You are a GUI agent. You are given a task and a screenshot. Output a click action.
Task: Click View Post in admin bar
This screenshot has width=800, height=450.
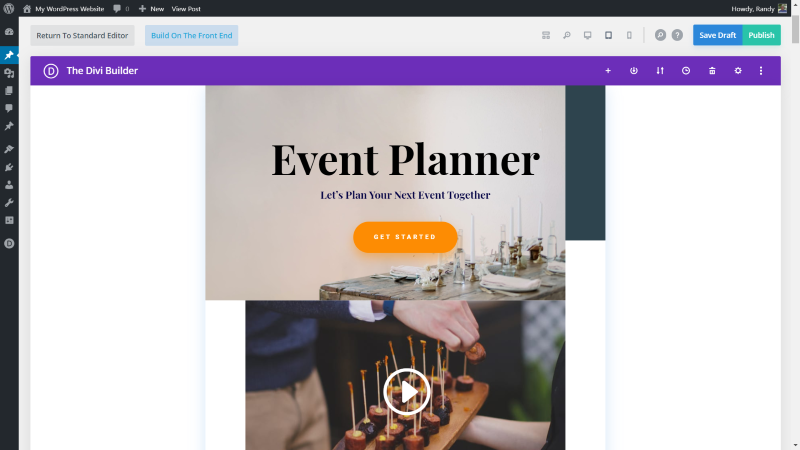tap(186, 9)
